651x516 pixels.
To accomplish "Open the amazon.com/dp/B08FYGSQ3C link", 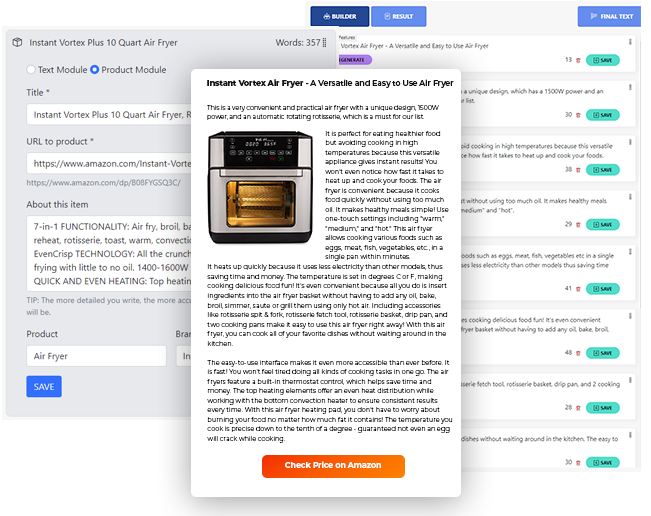I will (103, 183).
